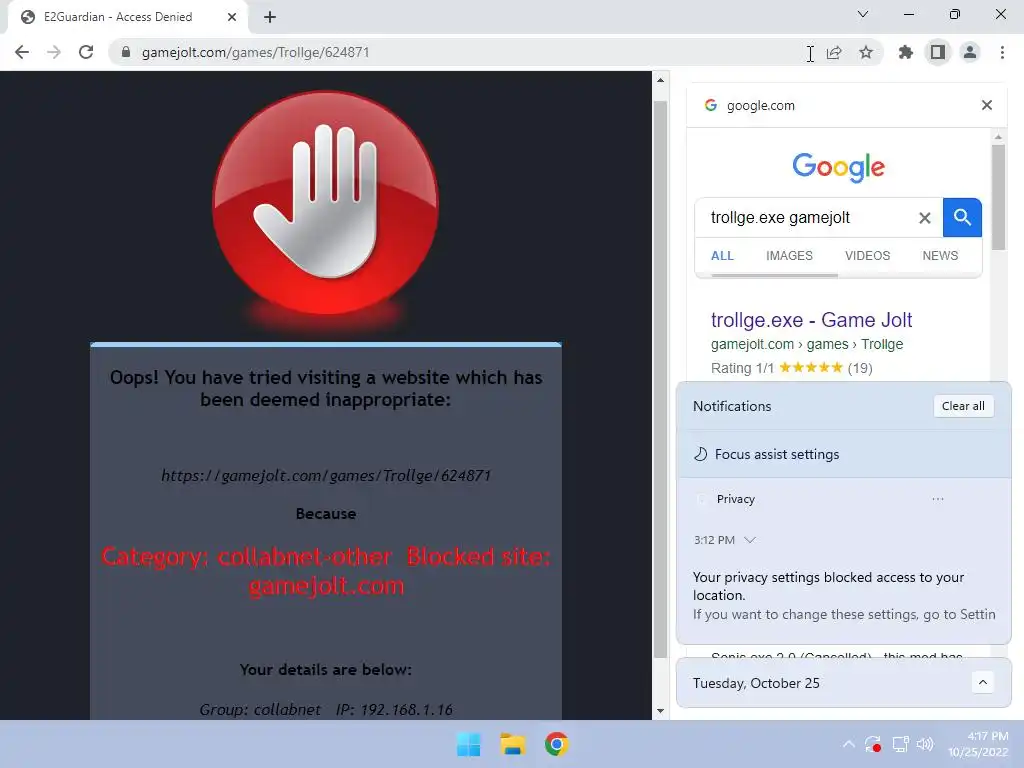Open the volume speaker tray icon
1024x768 pixels.
pyautogui.click(x=925, y=744)
